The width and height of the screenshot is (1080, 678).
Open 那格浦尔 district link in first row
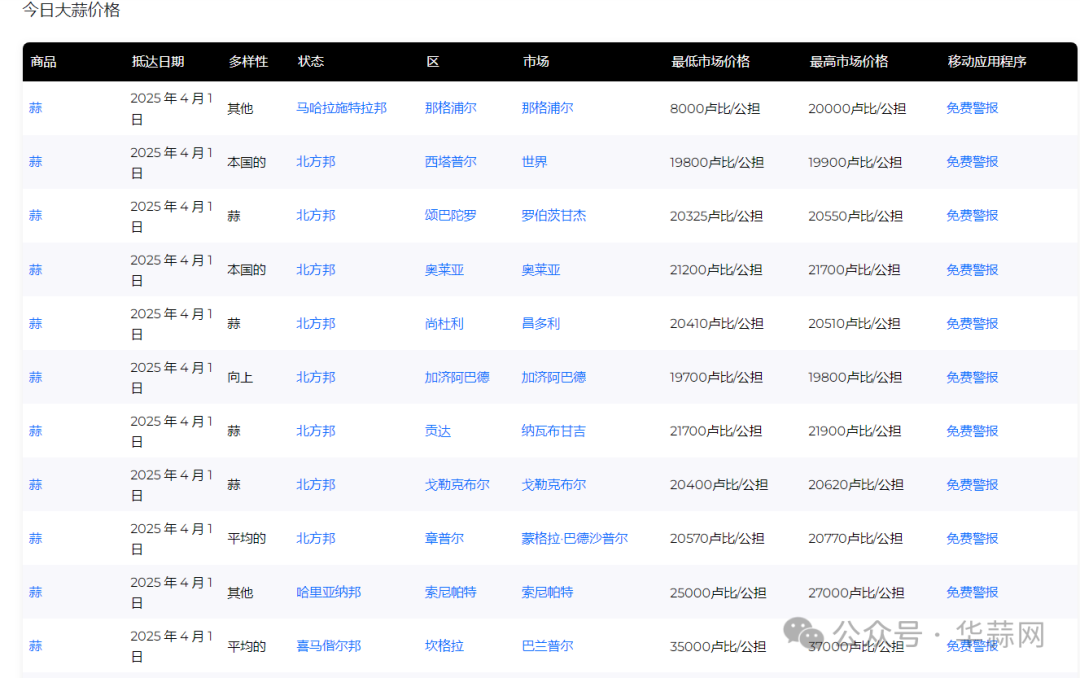click(450, 108)
